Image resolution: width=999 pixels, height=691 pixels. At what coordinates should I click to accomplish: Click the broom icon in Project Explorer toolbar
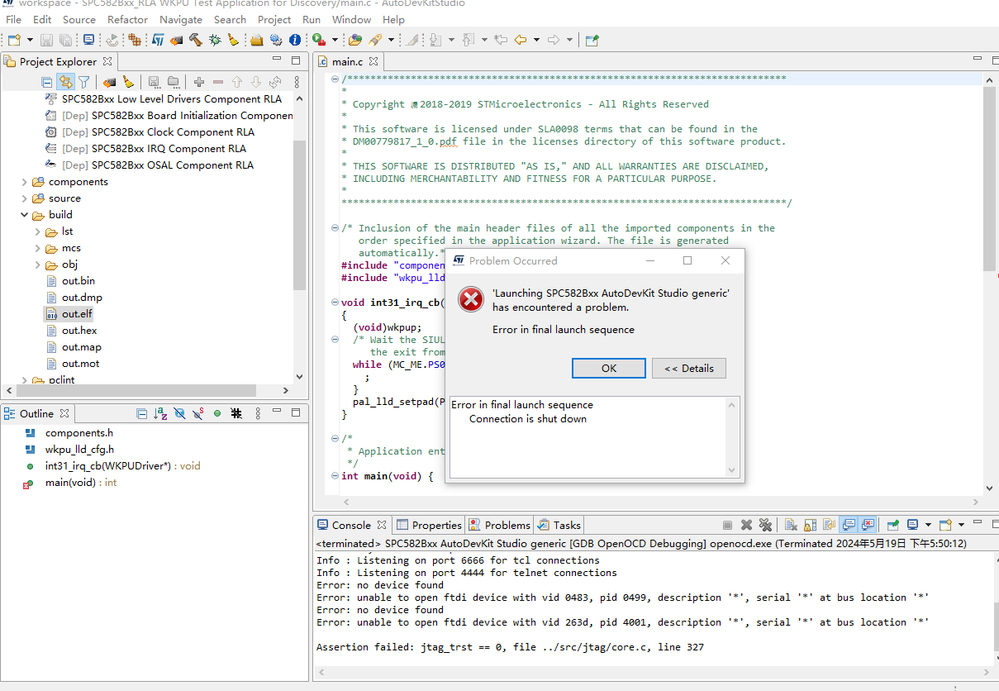[x=128, y=82]
